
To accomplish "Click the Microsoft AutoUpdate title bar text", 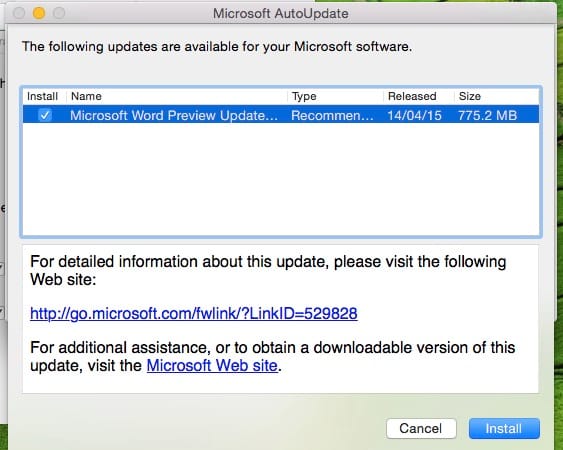I will click(281, 14).
